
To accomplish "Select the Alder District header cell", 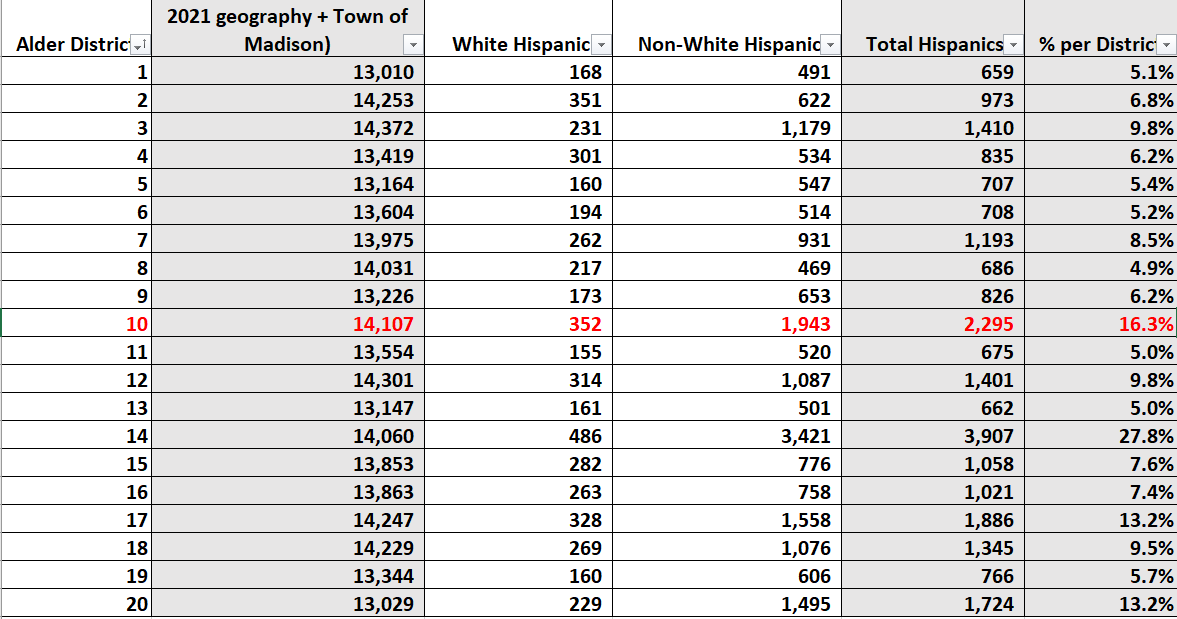I will 76,29.
